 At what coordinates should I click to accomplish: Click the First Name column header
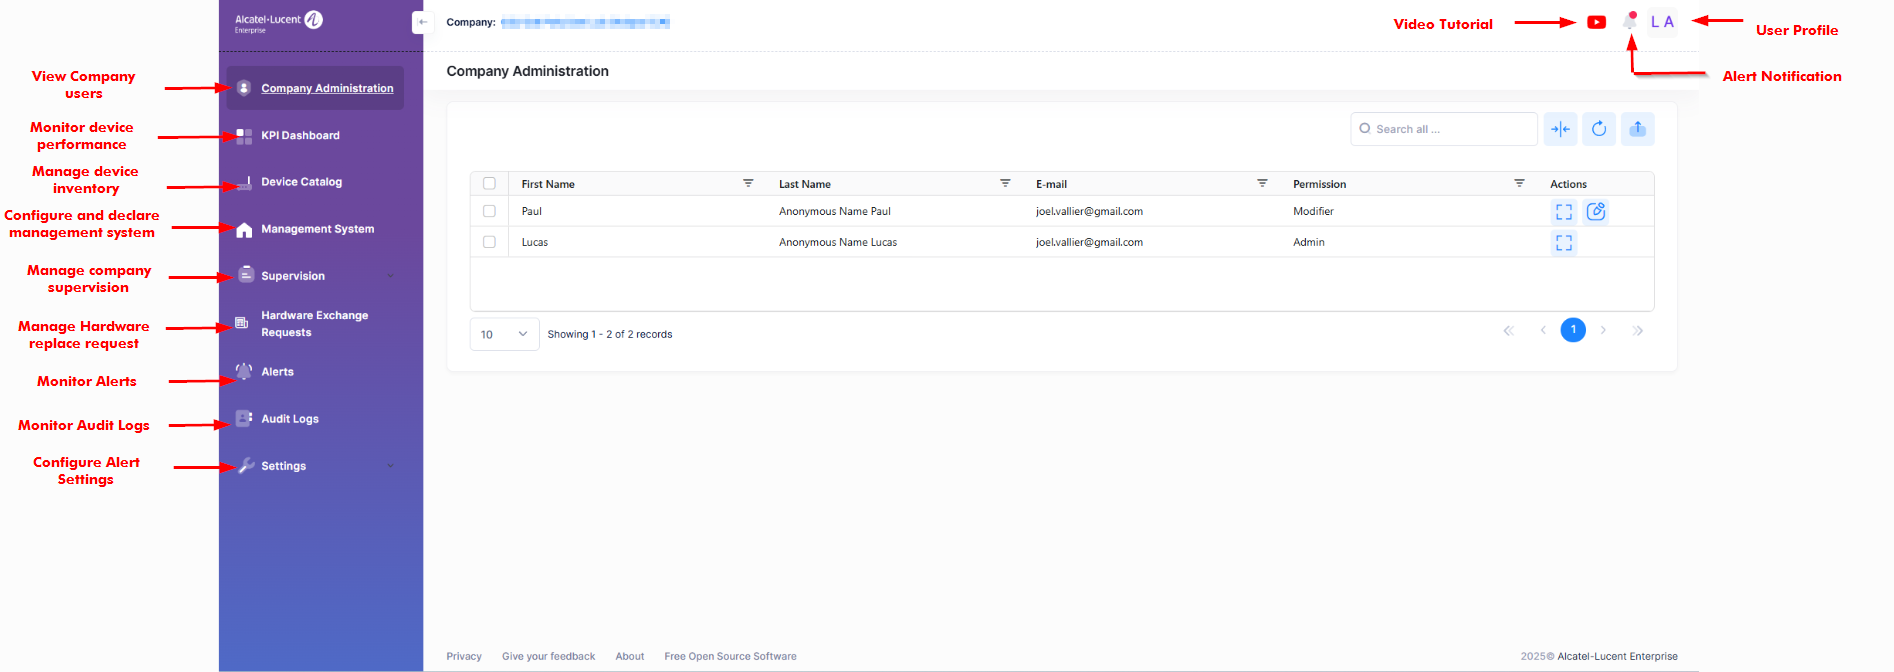coord(548,184)
